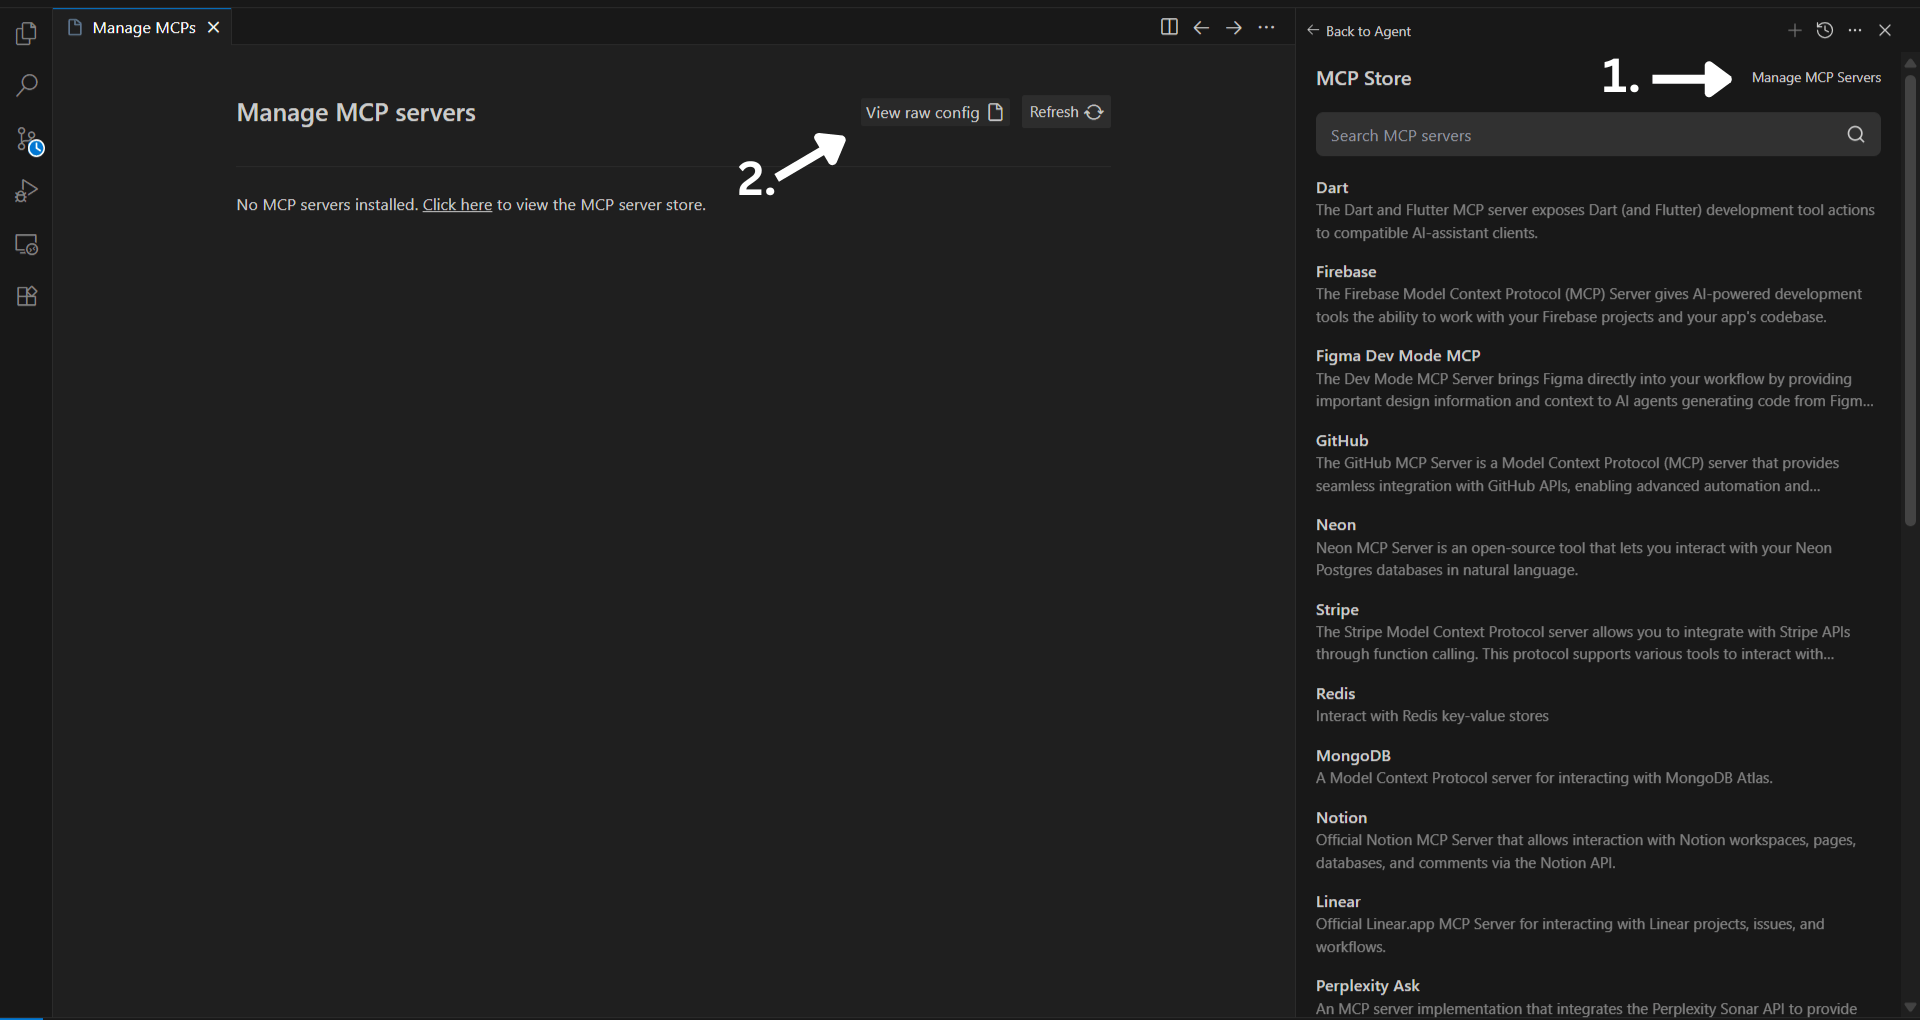Open View raw config
This screenshot has width=1920, height=1020.
pyautogui.click(x=932, y=112)
